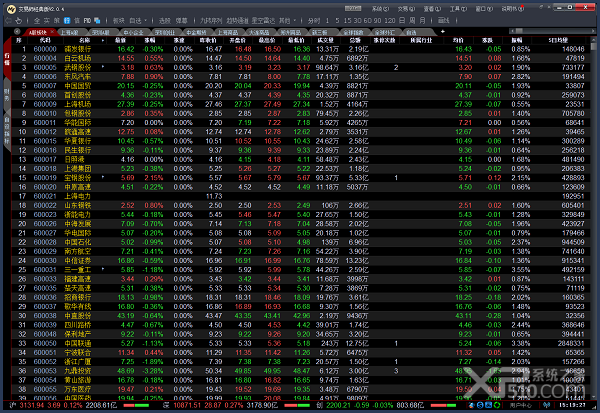Click the left arrow of horizontal scrollbar
The height and width of the screenshot is (413, 600).
click(512, 31)
